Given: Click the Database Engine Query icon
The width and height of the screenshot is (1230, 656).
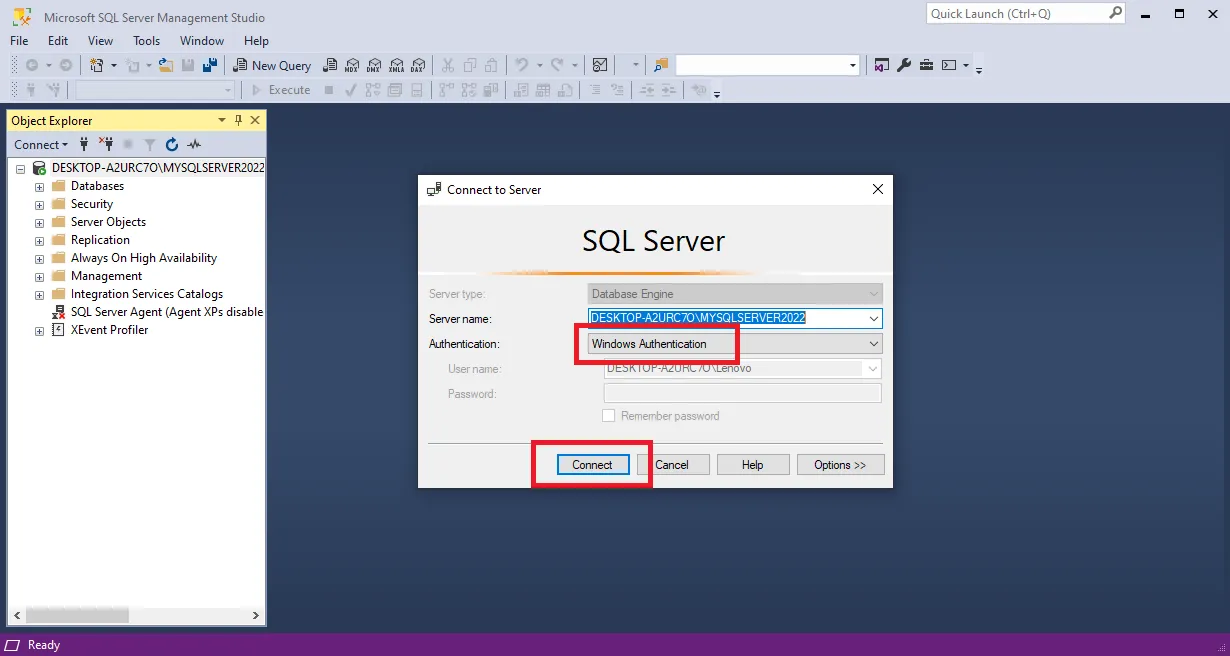Looking at the screenshot, I should click(x=330, y=65).
